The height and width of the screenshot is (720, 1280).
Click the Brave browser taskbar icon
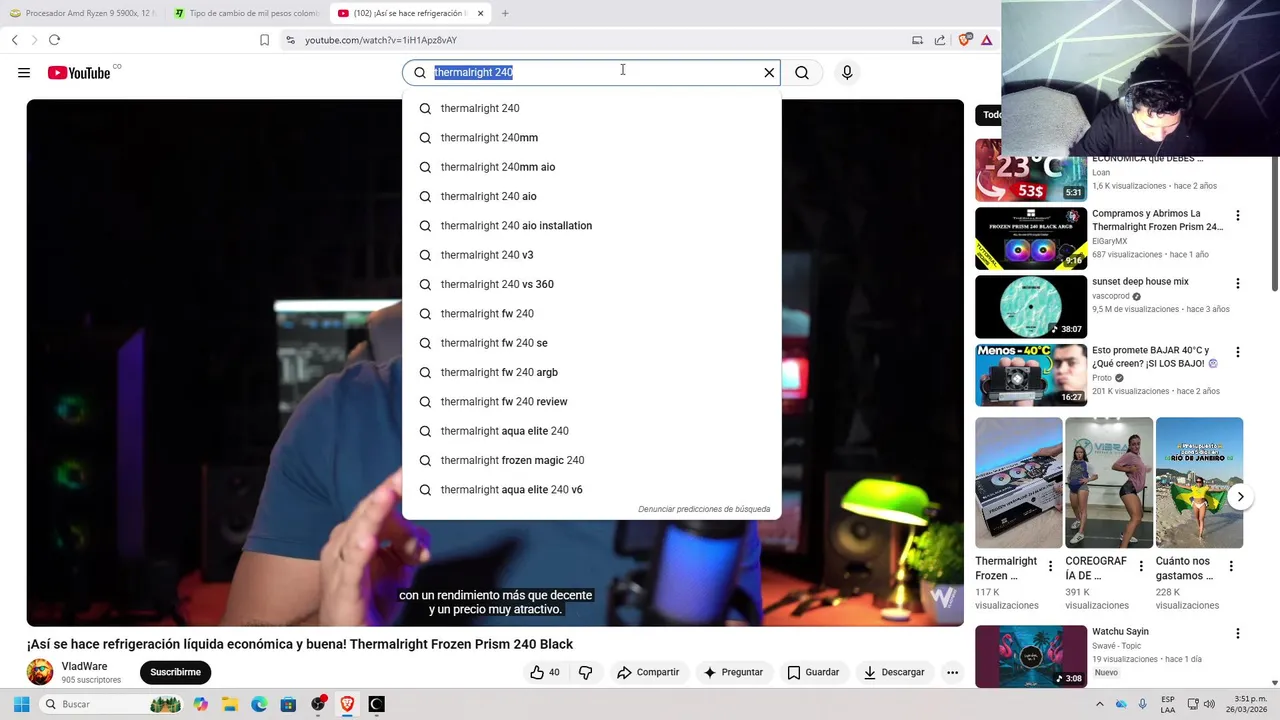[x=347, y=704]
